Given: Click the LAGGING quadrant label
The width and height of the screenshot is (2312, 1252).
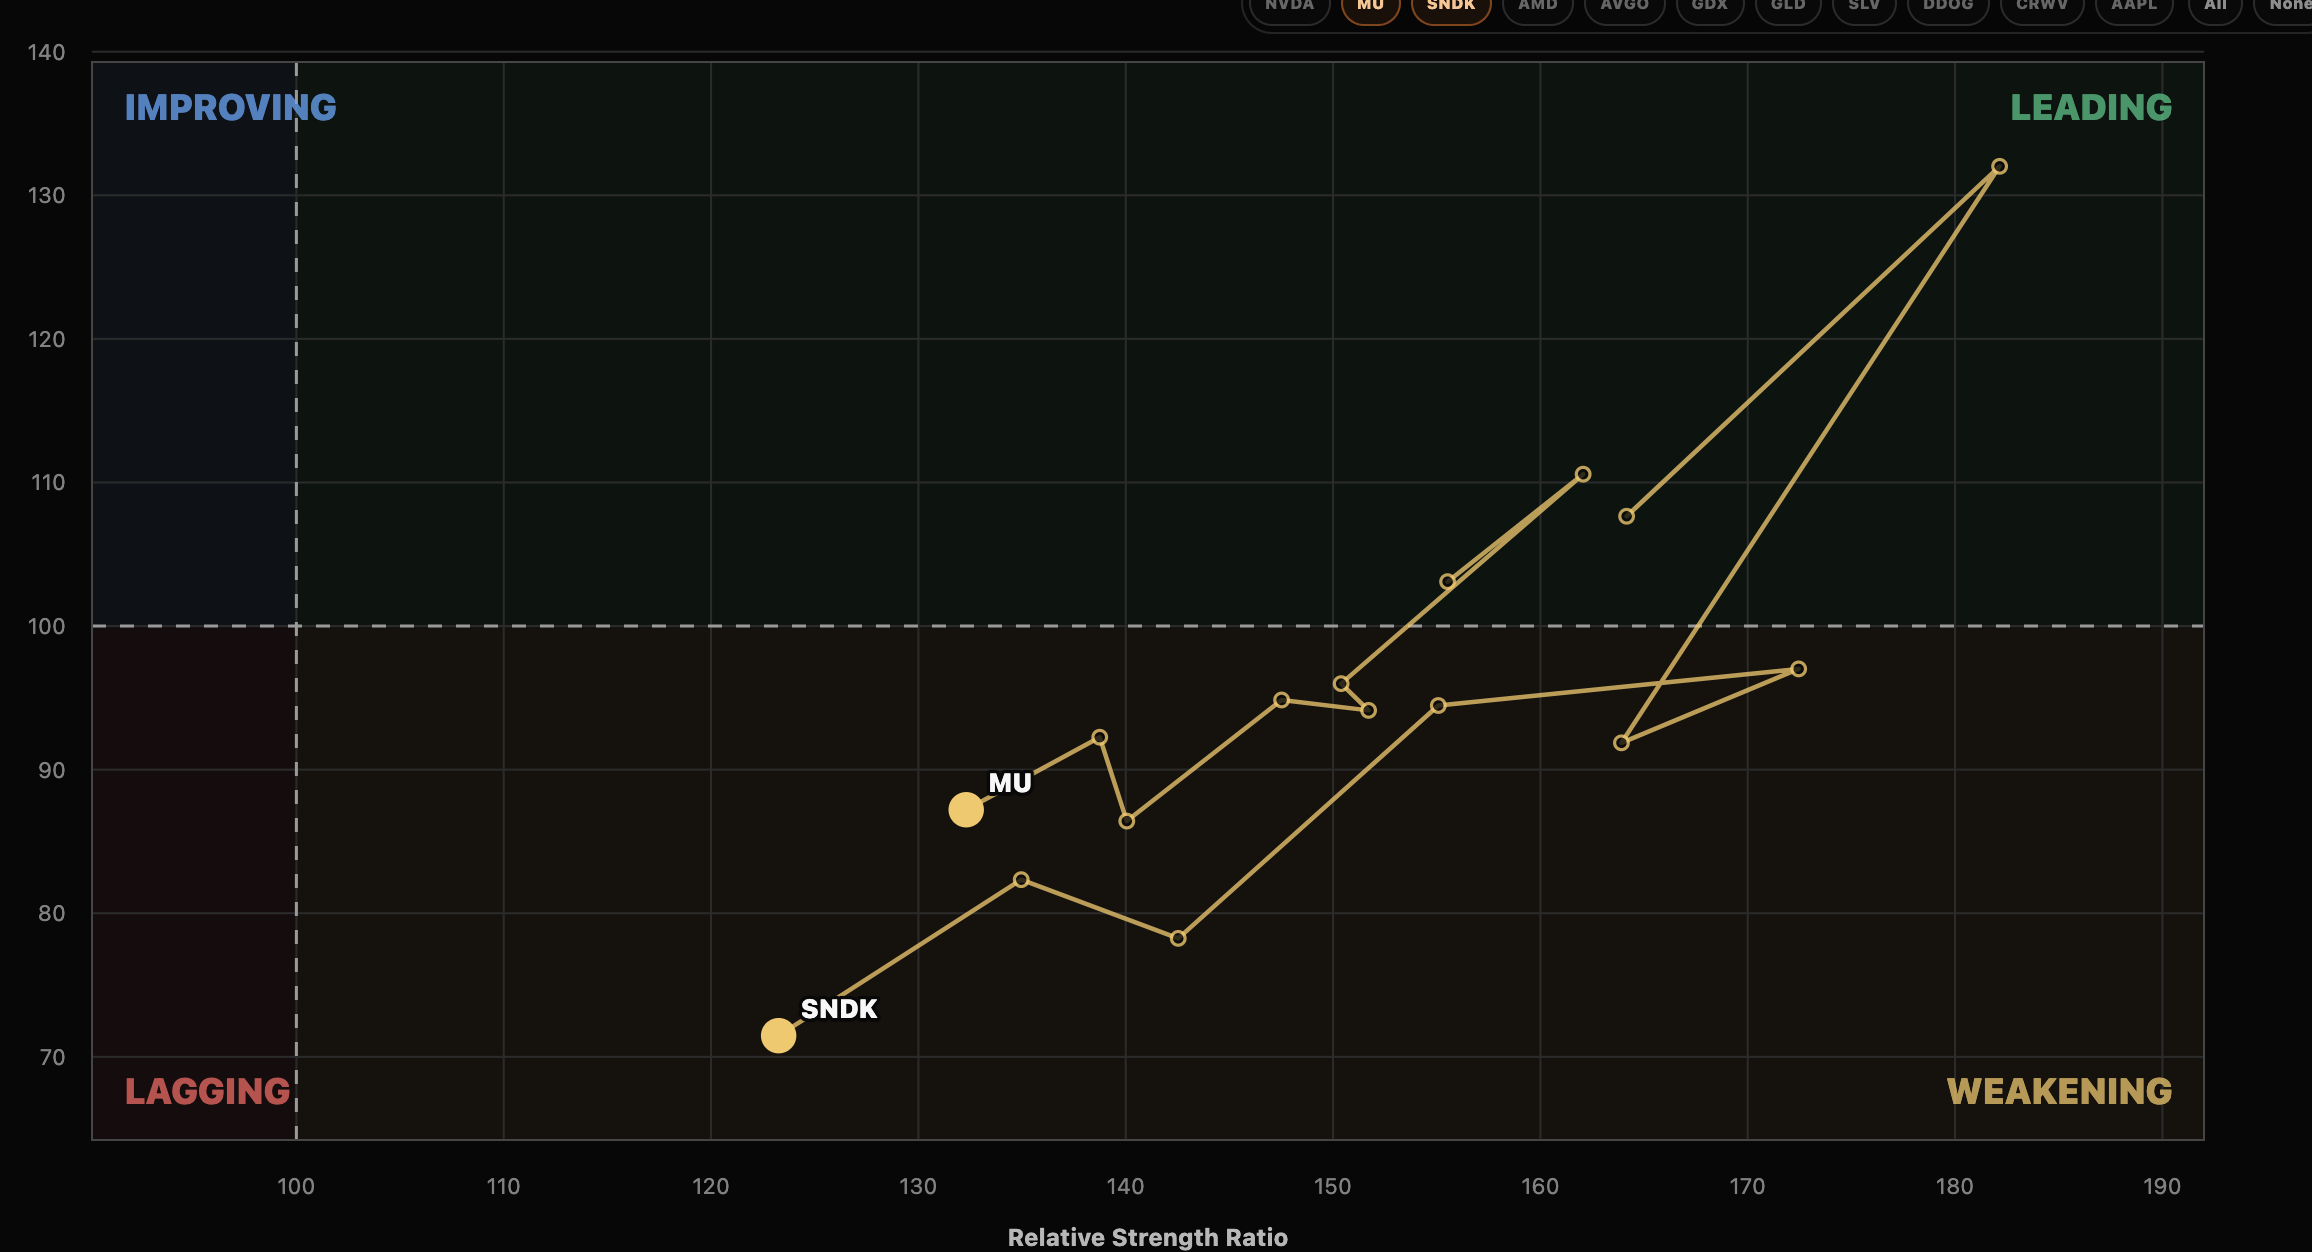Looking at the screenshot, I should click(208, 1091).
